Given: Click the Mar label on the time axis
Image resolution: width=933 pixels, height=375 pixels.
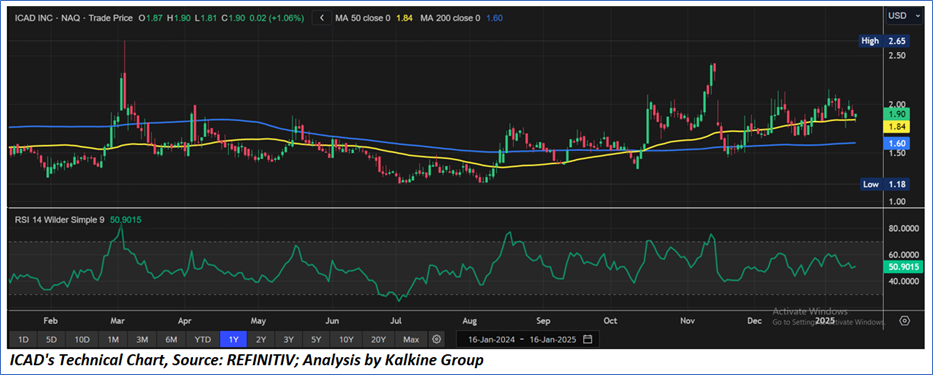Looking at the screenshot, I should (118, 320).
